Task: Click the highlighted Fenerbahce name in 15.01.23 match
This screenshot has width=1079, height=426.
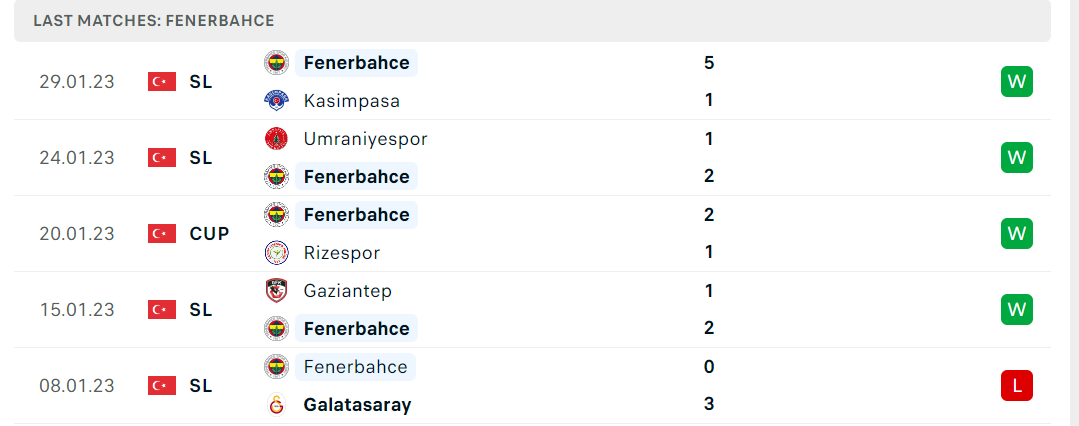Action: tap(356, 328)
